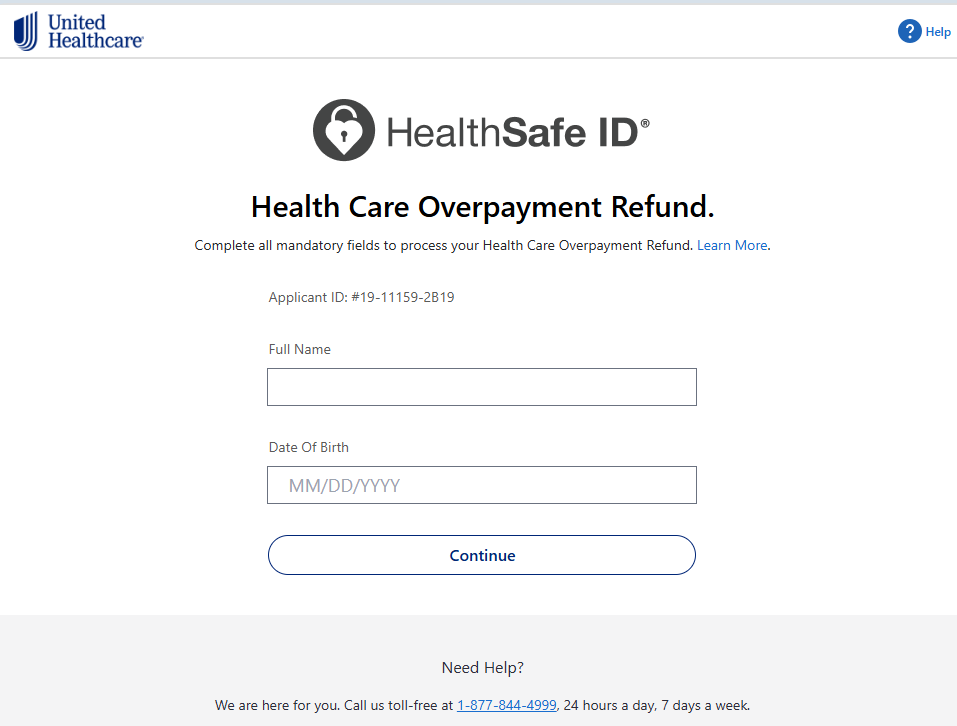The width and height of the screenshot is (957, 726).
Task: Open the Learn More link
Action: tap(731, 245)
